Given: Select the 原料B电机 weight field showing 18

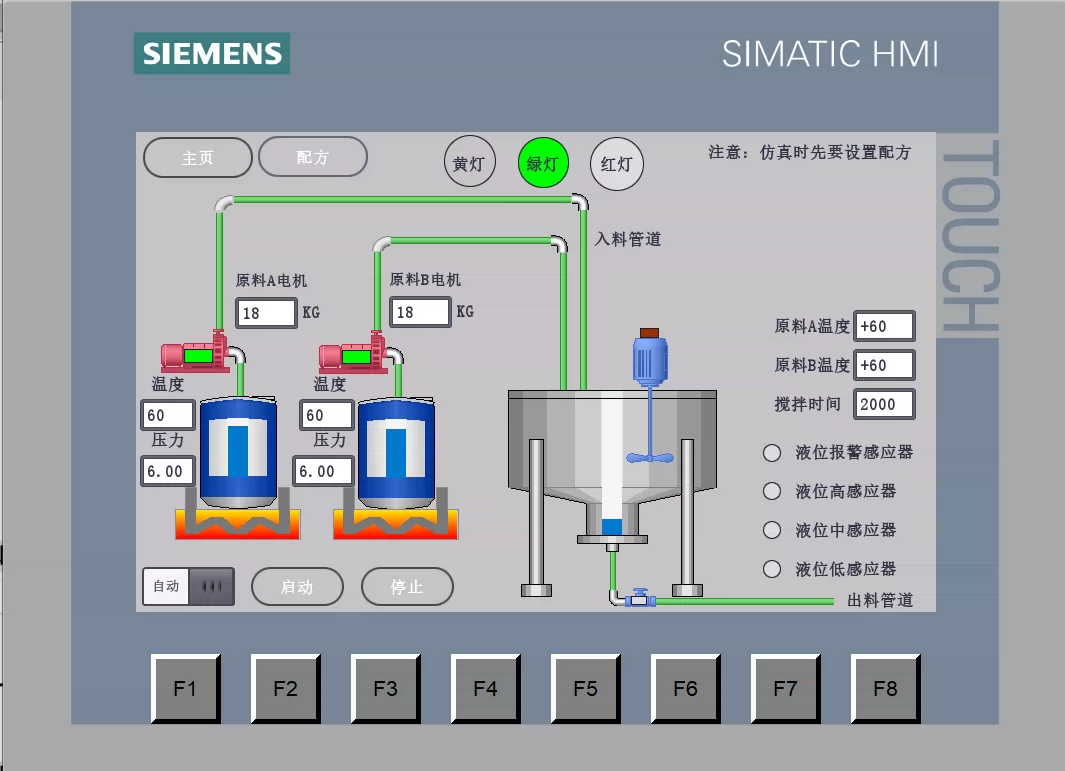Looking at the screenshot, I should click(420, 312).
